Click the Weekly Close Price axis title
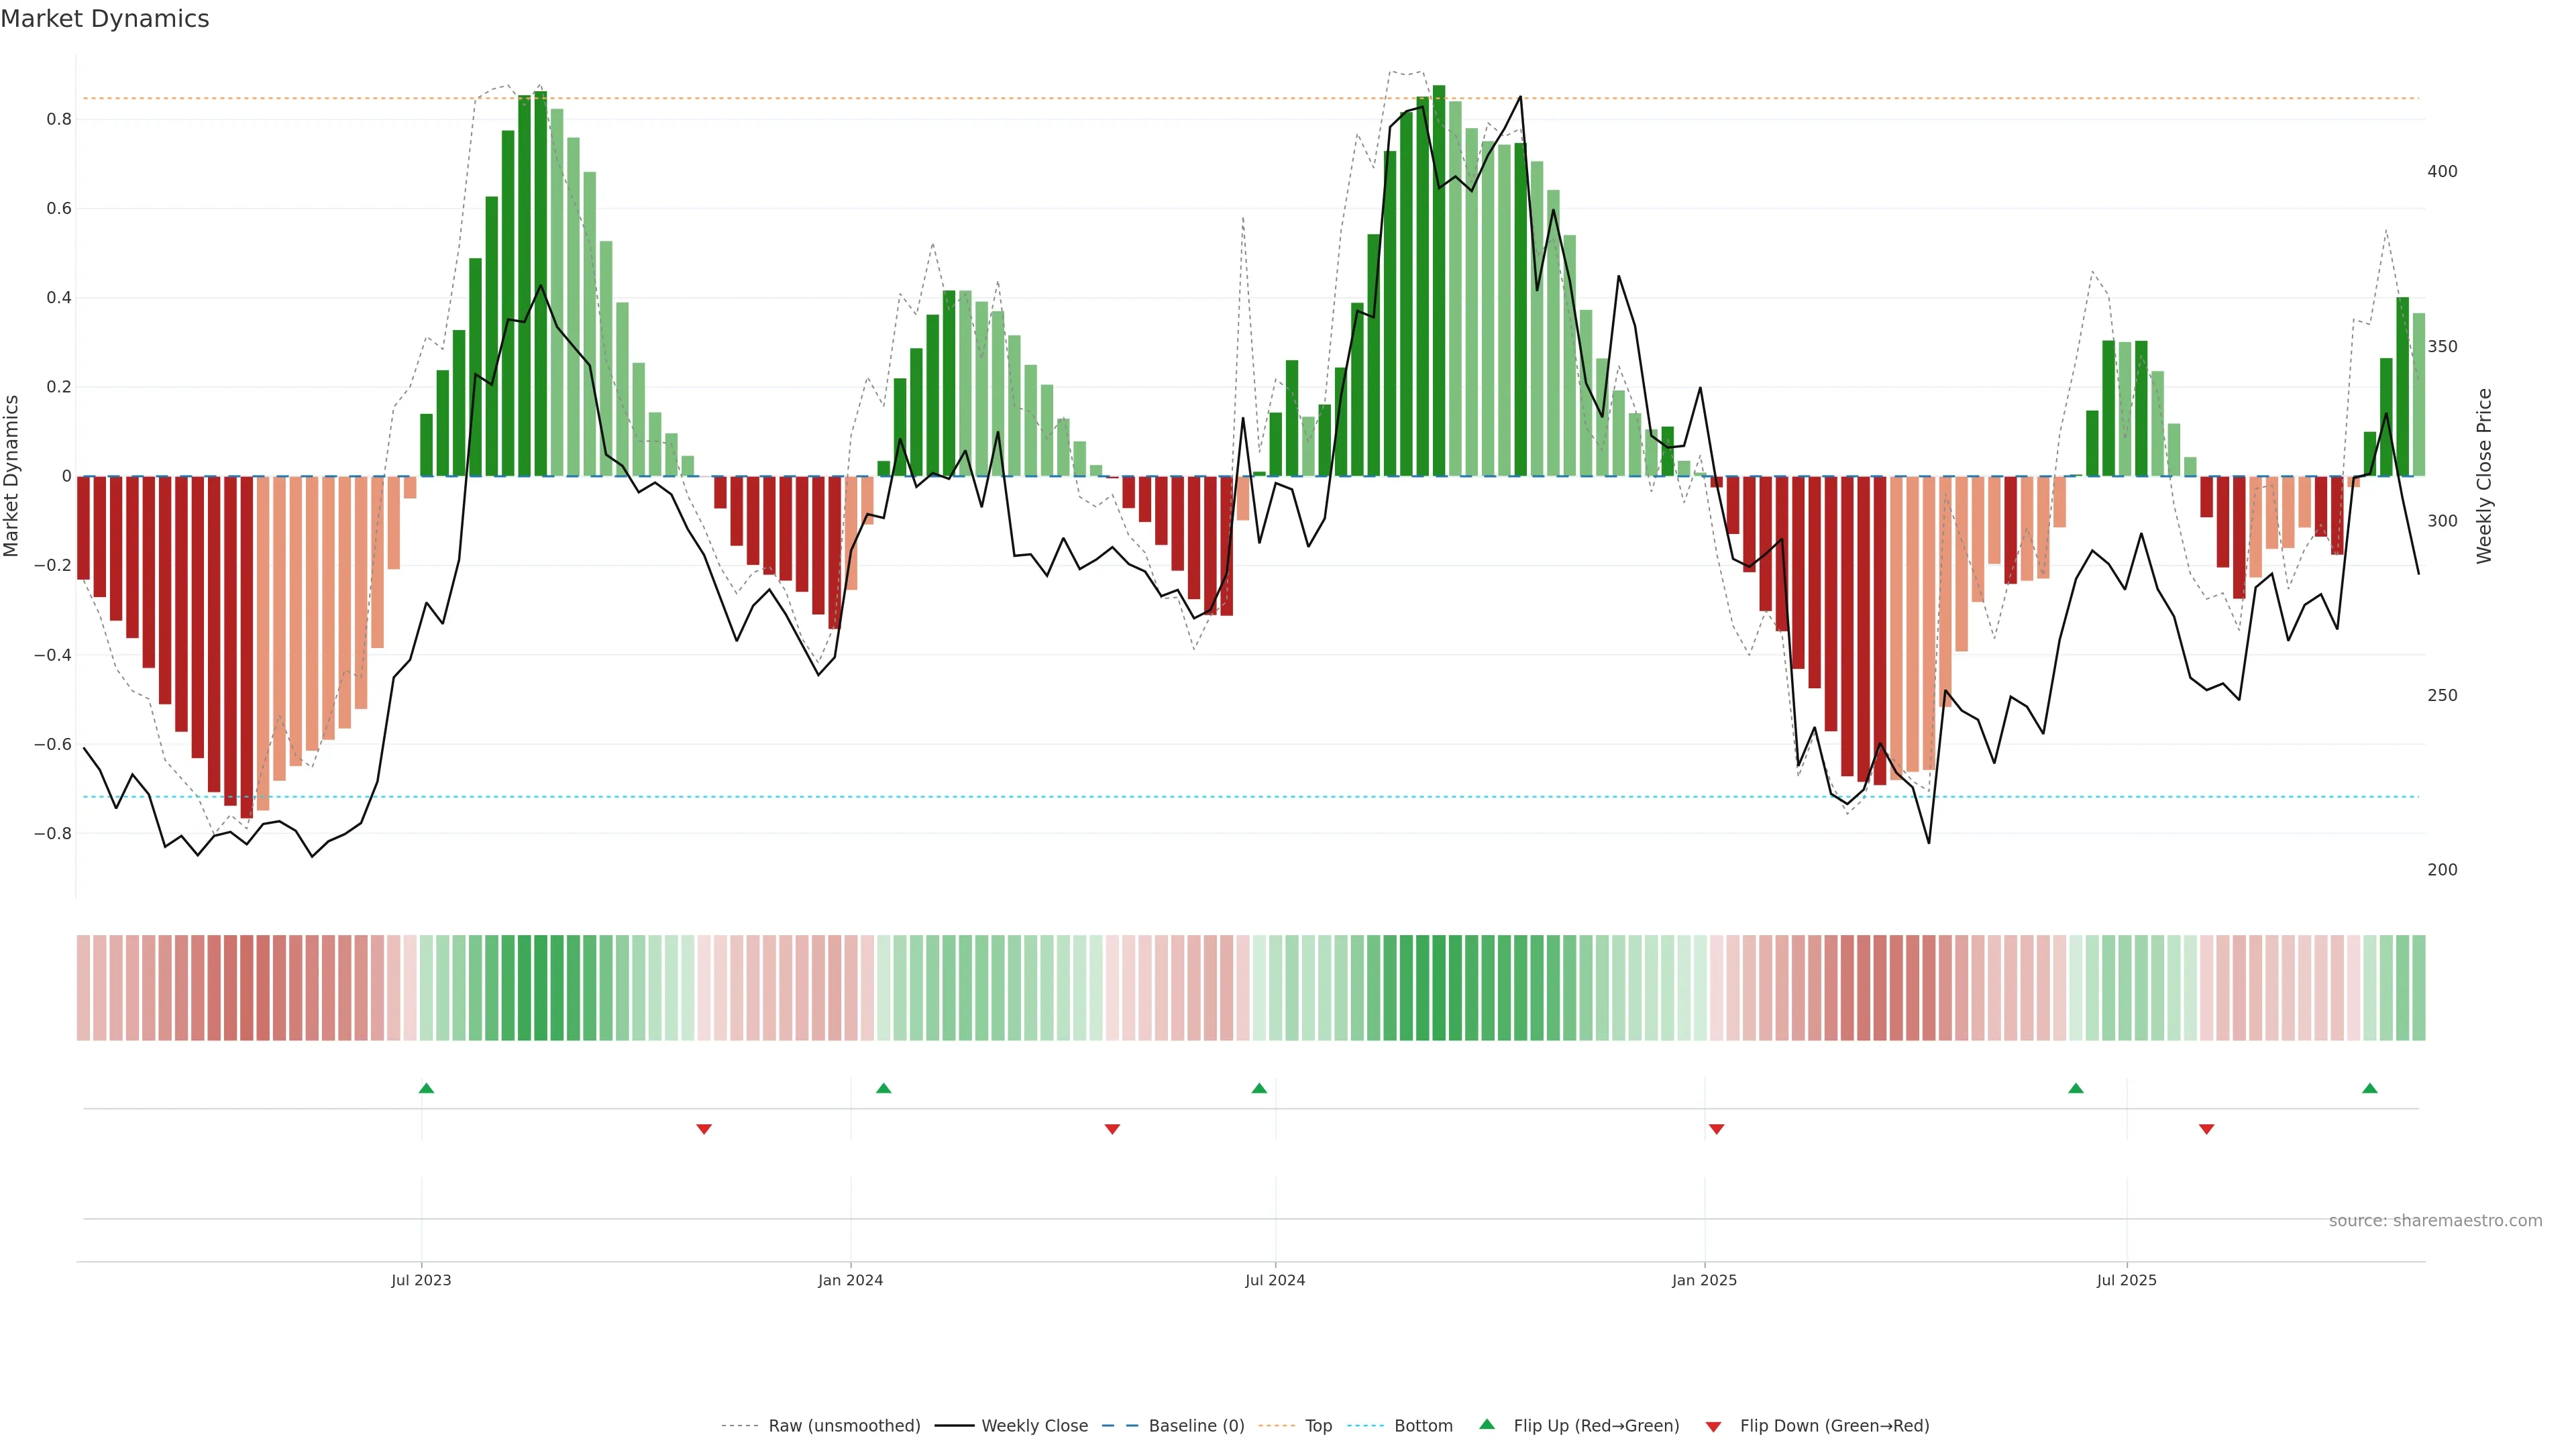Screen dimensions: 2576x1449 (2485, 476)
